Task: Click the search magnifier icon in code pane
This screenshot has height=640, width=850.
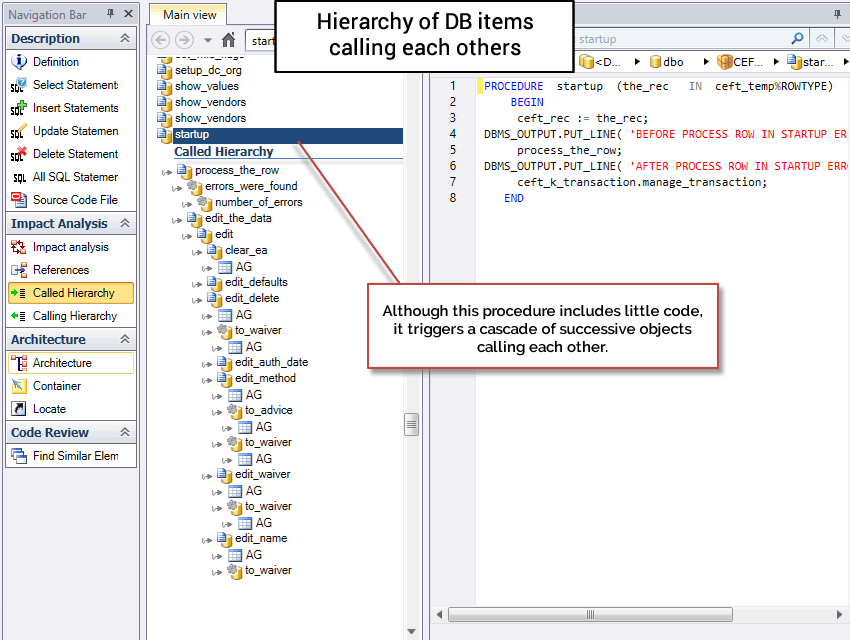Action: click(797, 39)
